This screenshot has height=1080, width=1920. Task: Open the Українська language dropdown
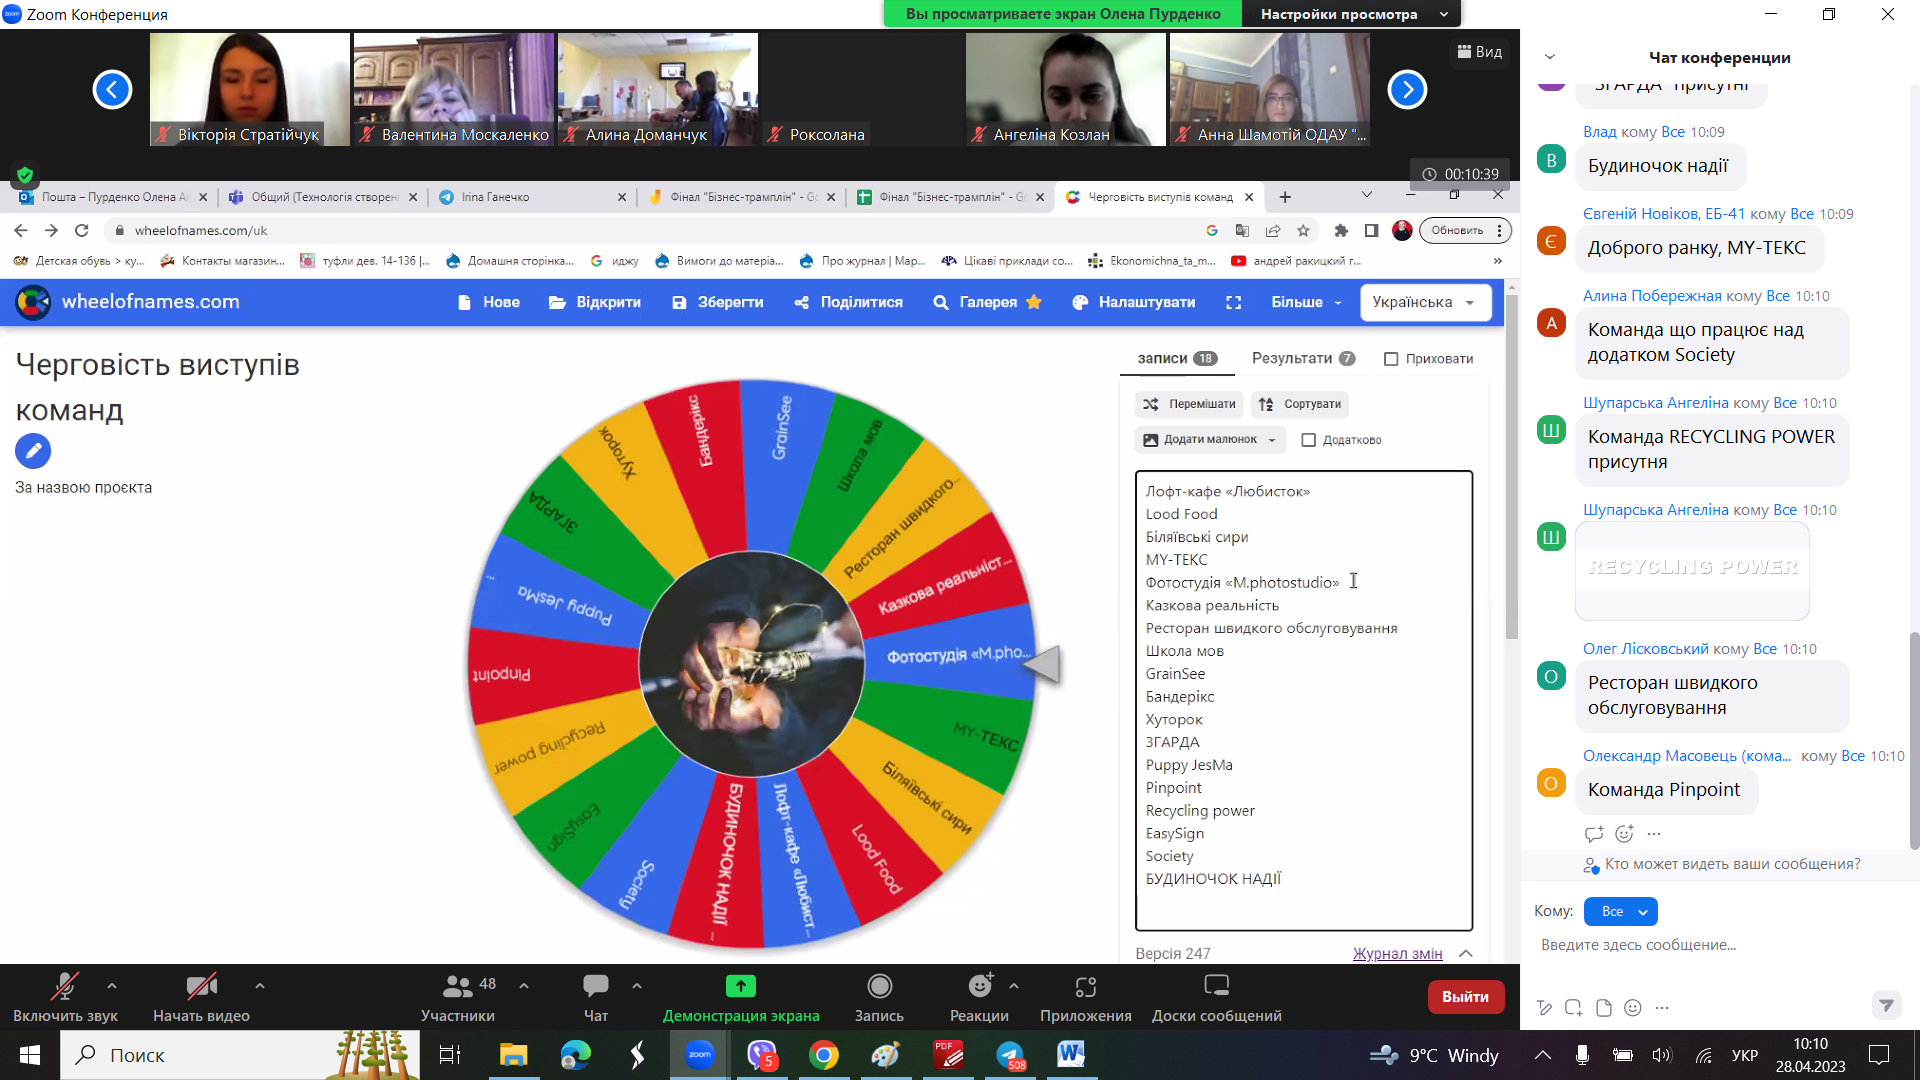click(x=1425, y=302)
